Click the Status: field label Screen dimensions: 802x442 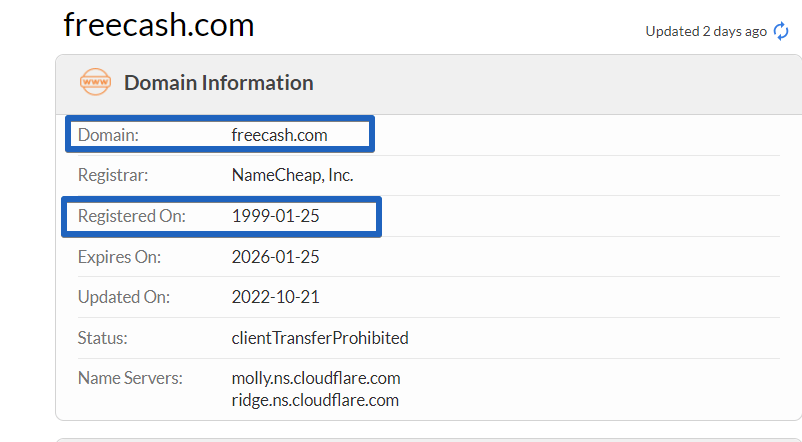(x=102, y=338)
